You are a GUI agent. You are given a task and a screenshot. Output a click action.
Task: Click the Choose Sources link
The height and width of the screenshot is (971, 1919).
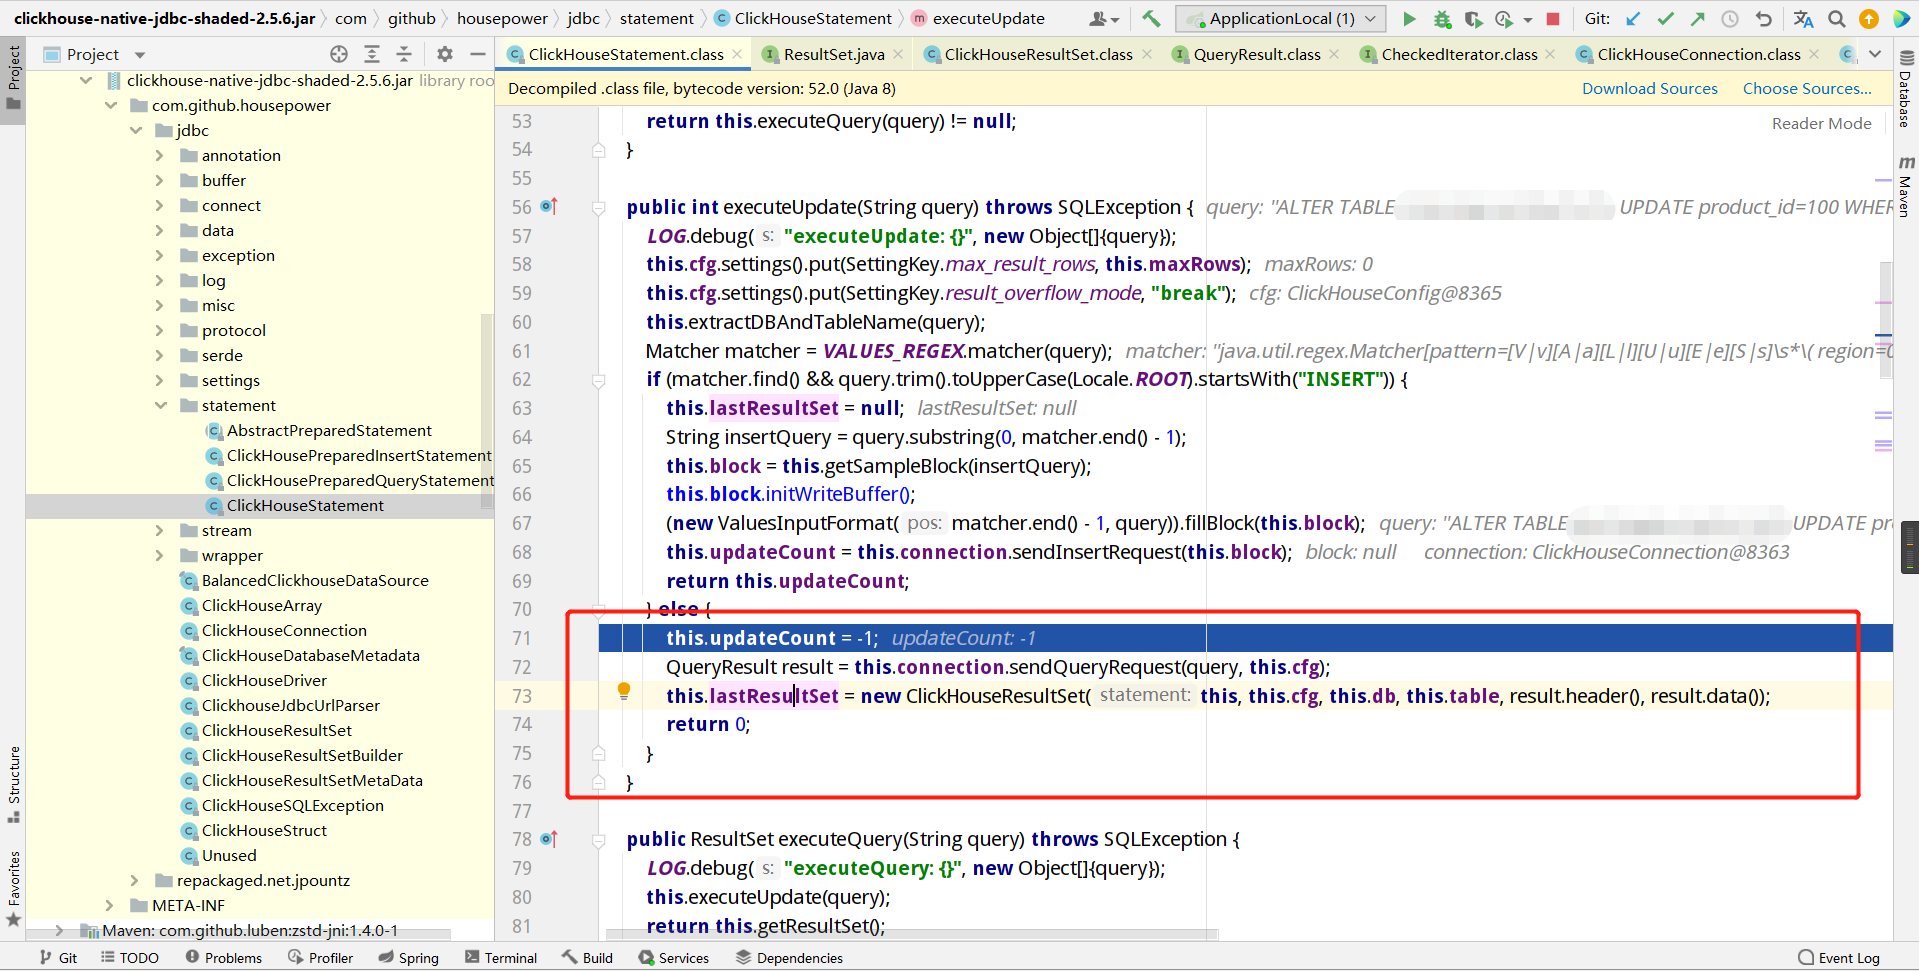pyautogui.click(x=1806, y=88)
